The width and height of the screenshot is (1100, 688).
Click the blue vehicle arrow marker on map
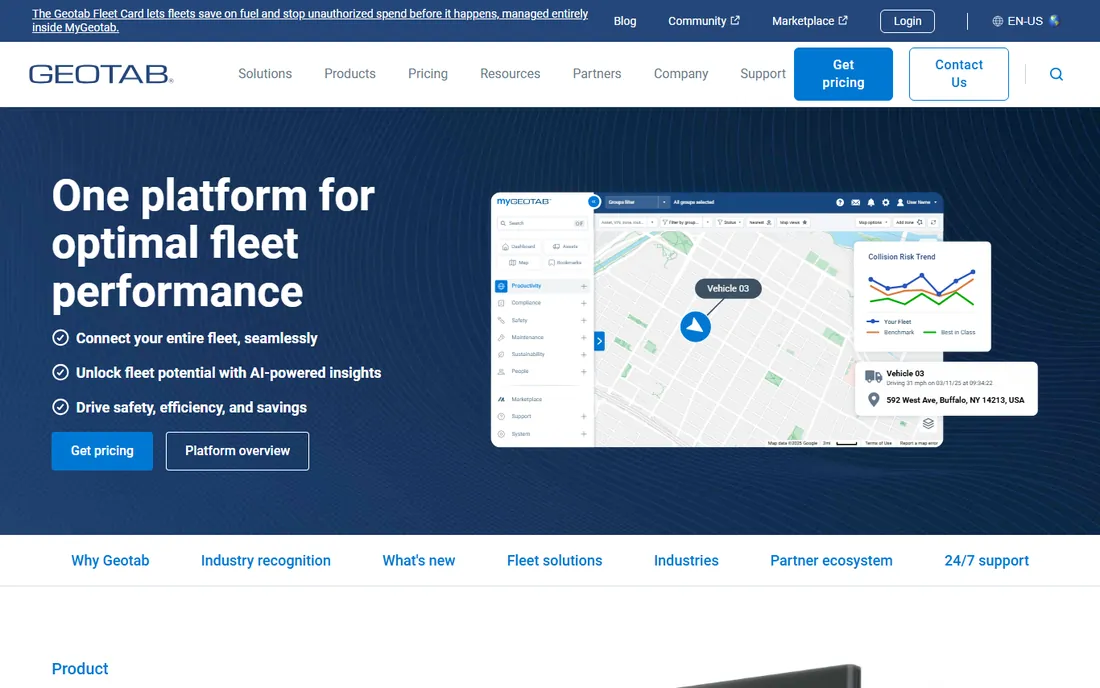(695, 327)
